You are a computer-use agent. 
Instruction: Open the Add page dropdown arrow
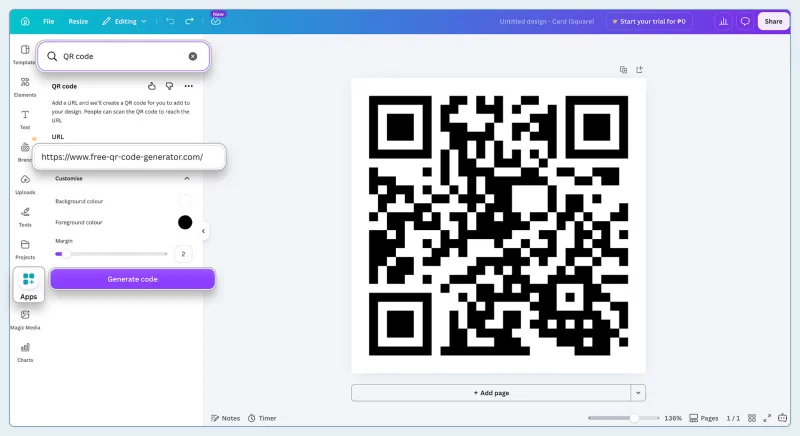tap(638, 393)
